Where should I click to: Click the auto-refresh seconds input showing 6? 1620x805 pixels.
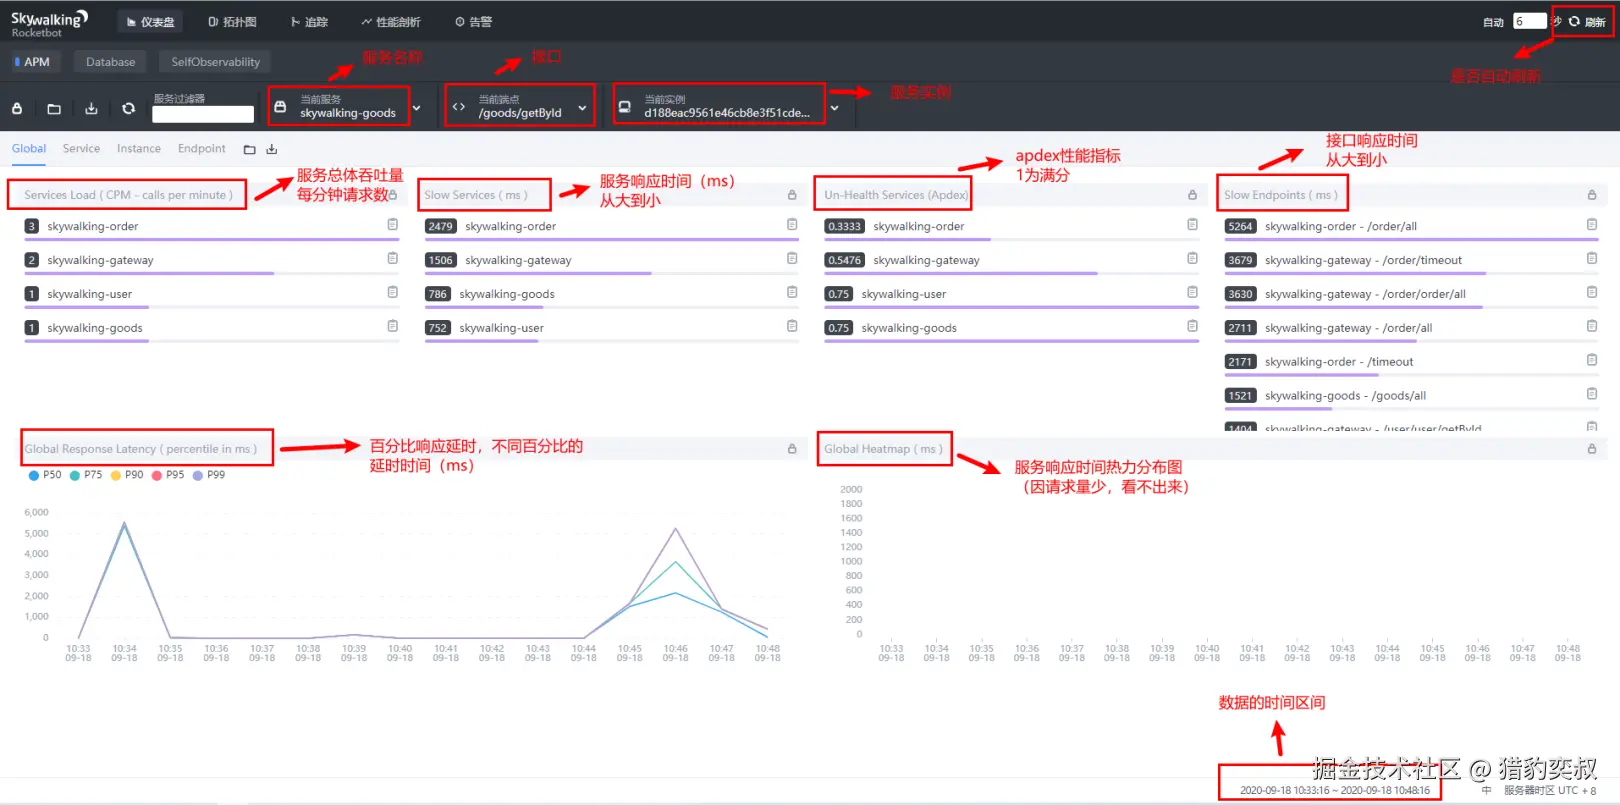coord(1529,21)
